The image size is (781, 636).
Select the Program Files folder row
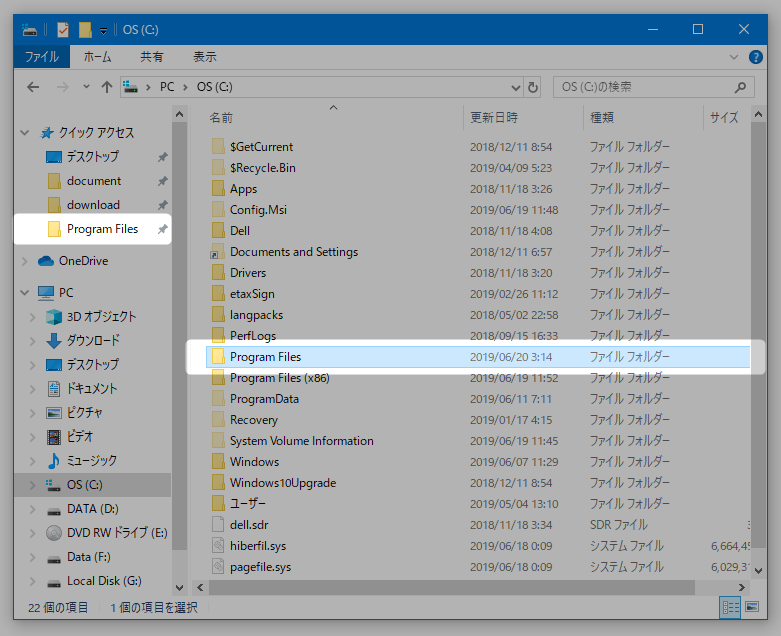click(x=478, y=357)
